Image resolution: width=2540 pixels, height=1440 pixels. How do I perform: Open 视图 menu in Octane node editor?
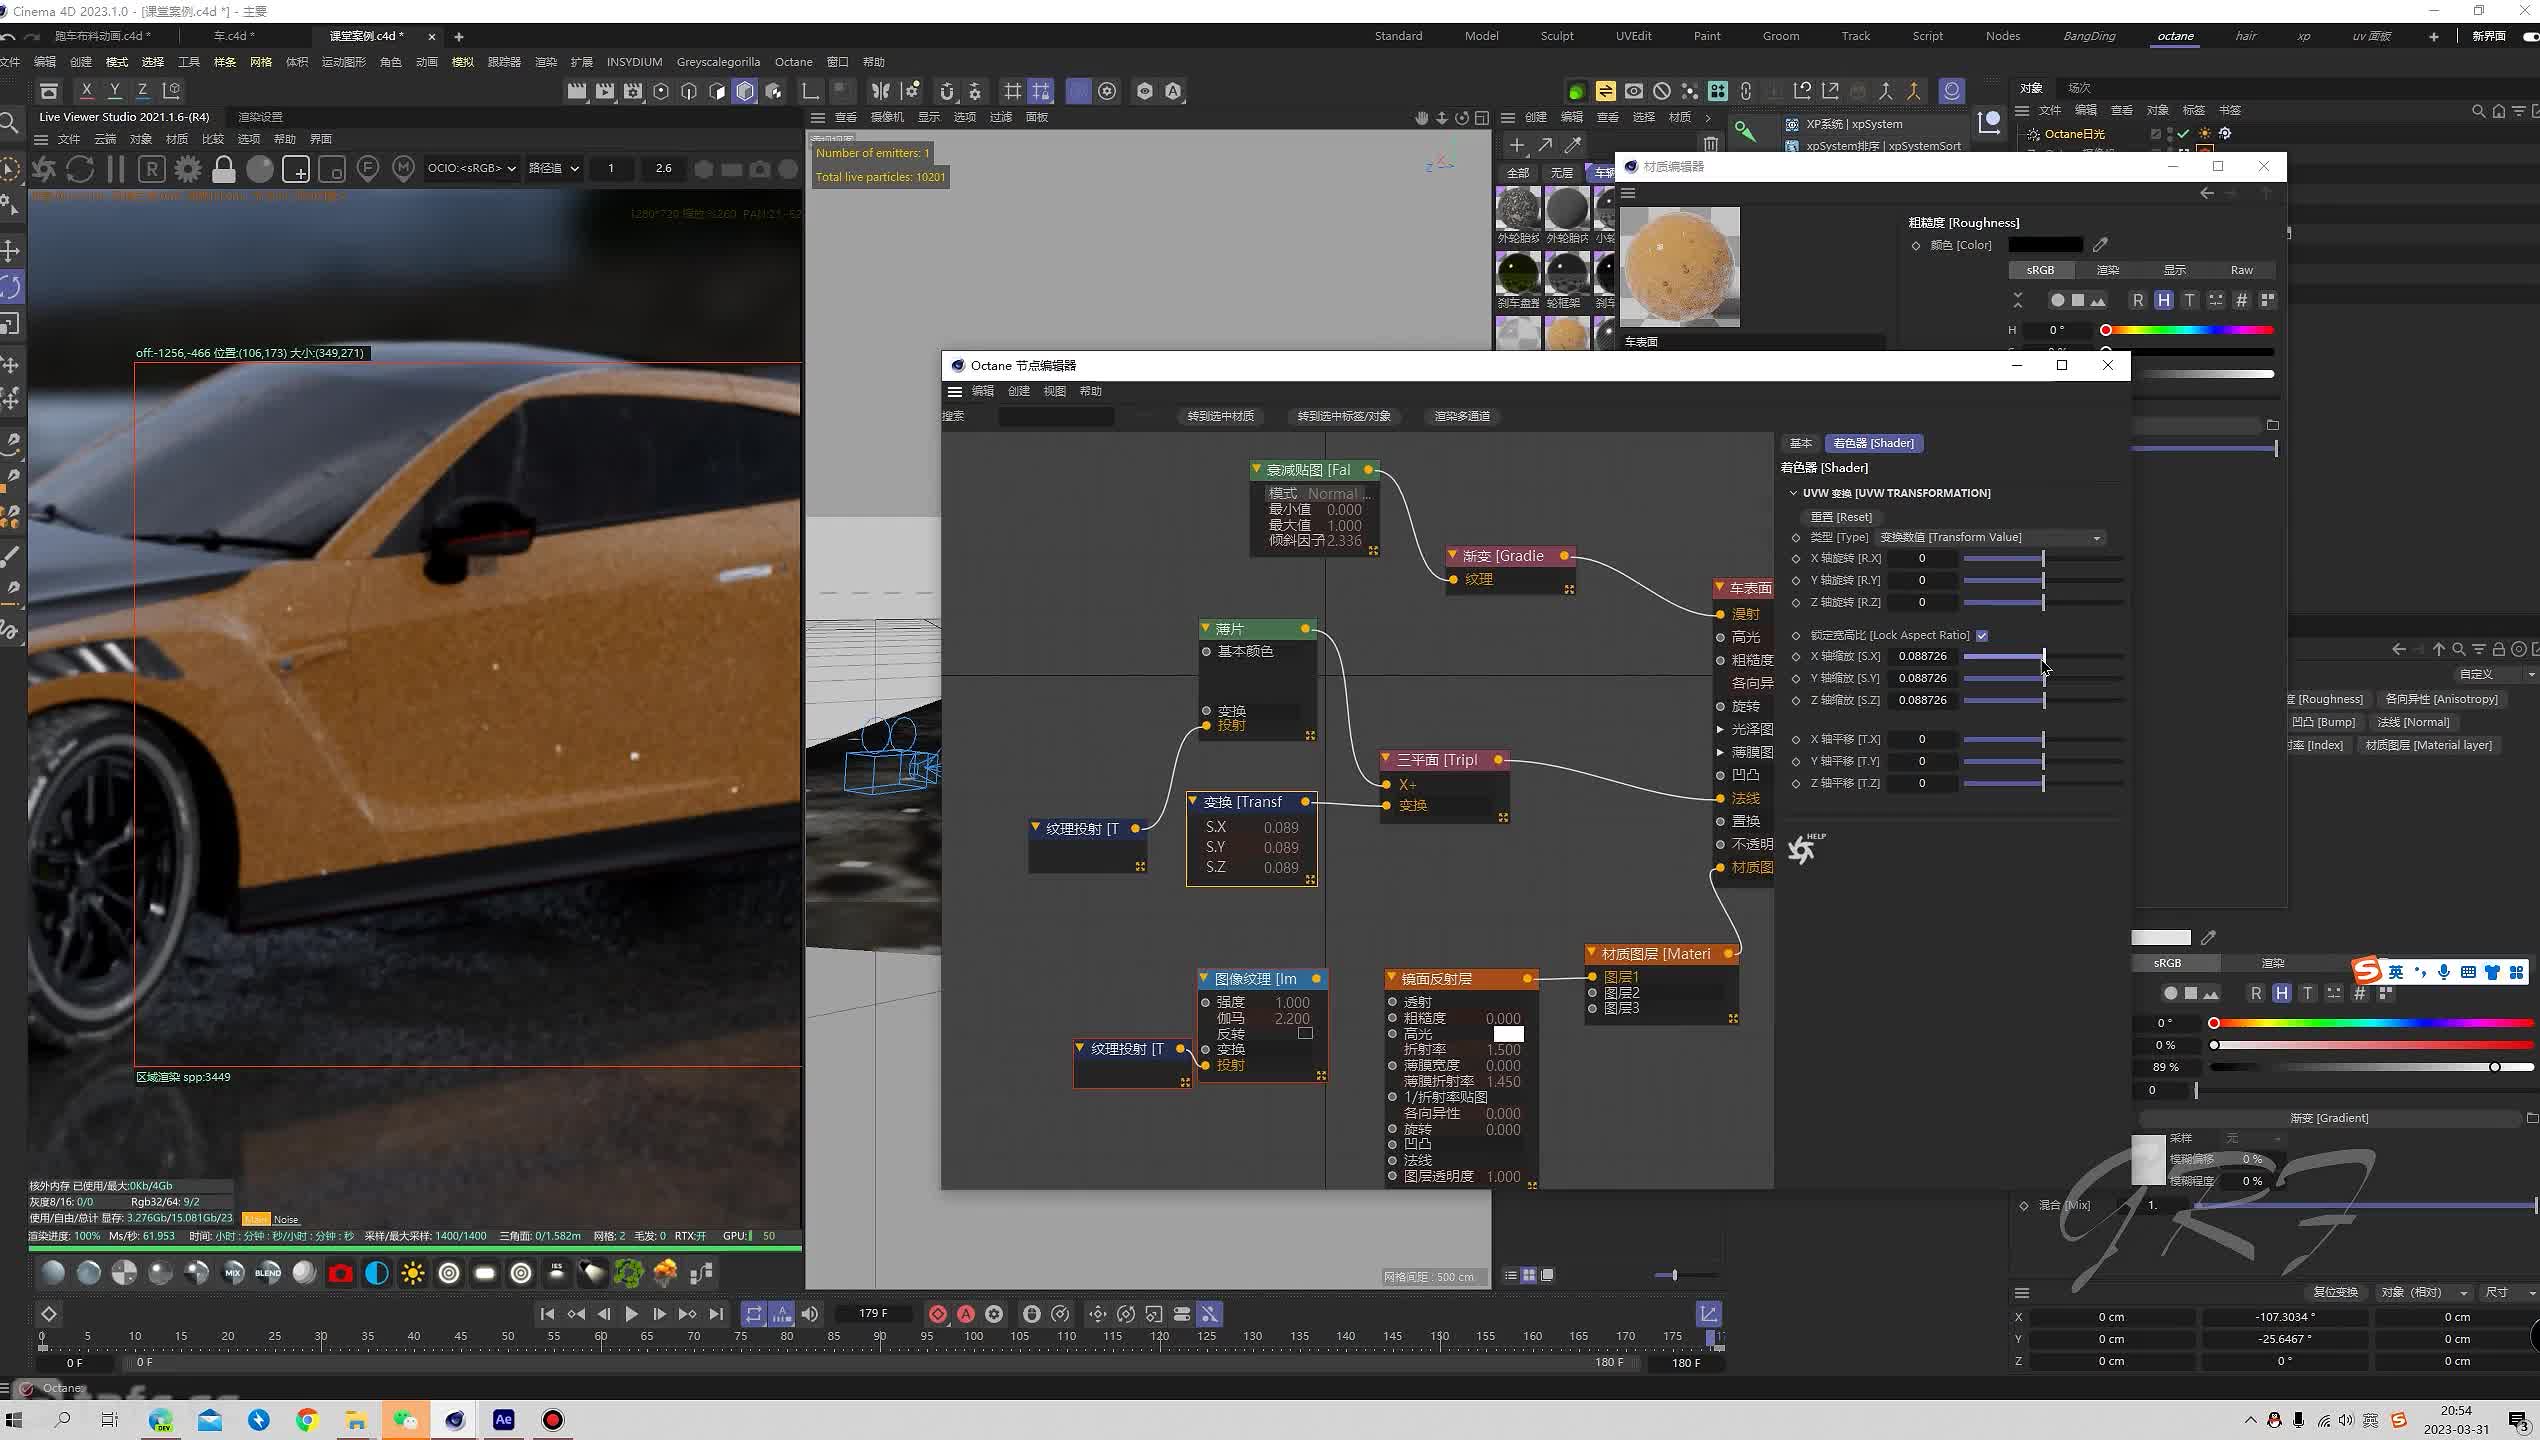[1054, 391]
